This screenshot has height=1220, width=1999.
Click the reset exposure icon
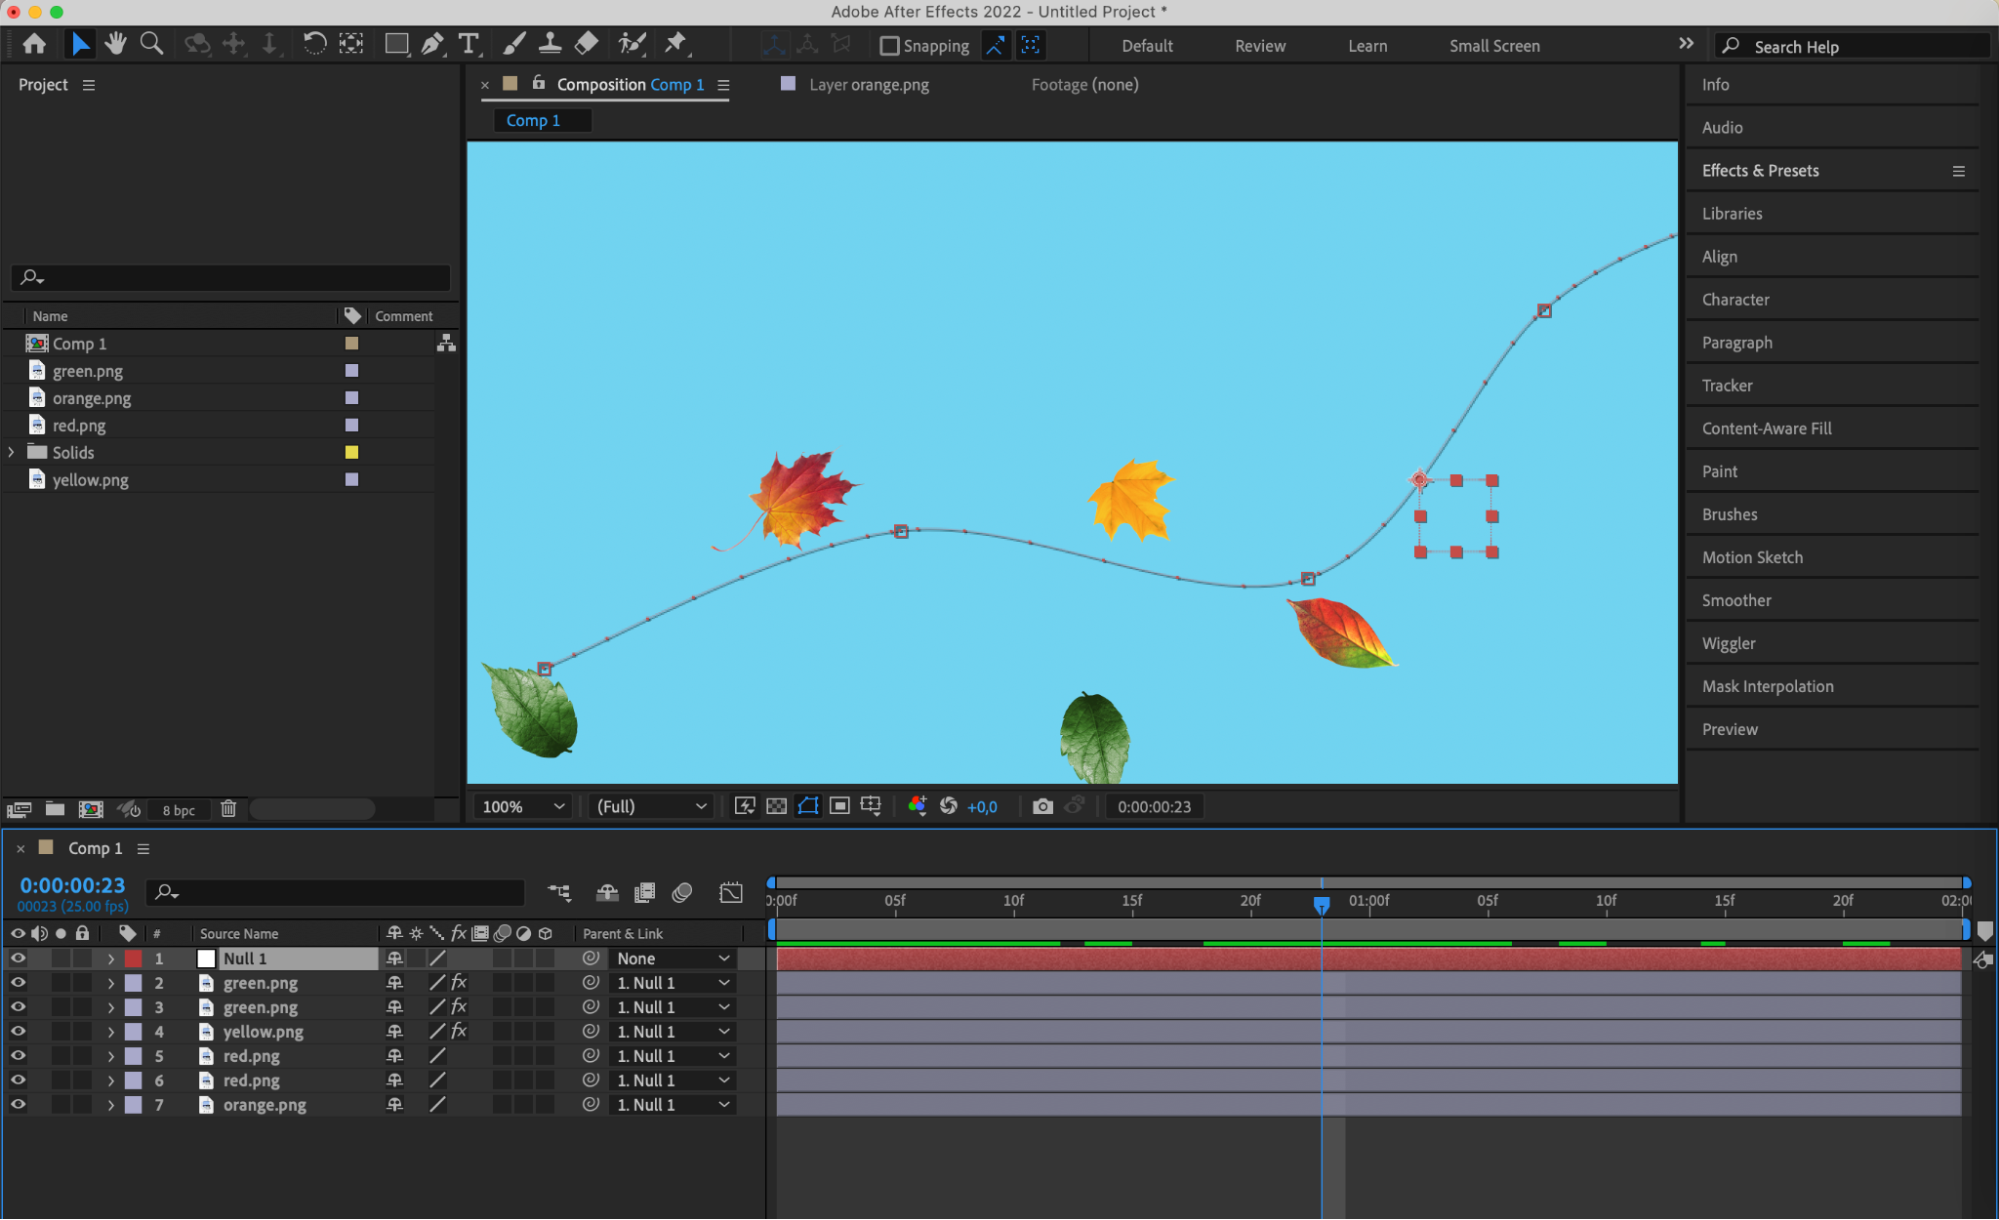coord(948,806)
